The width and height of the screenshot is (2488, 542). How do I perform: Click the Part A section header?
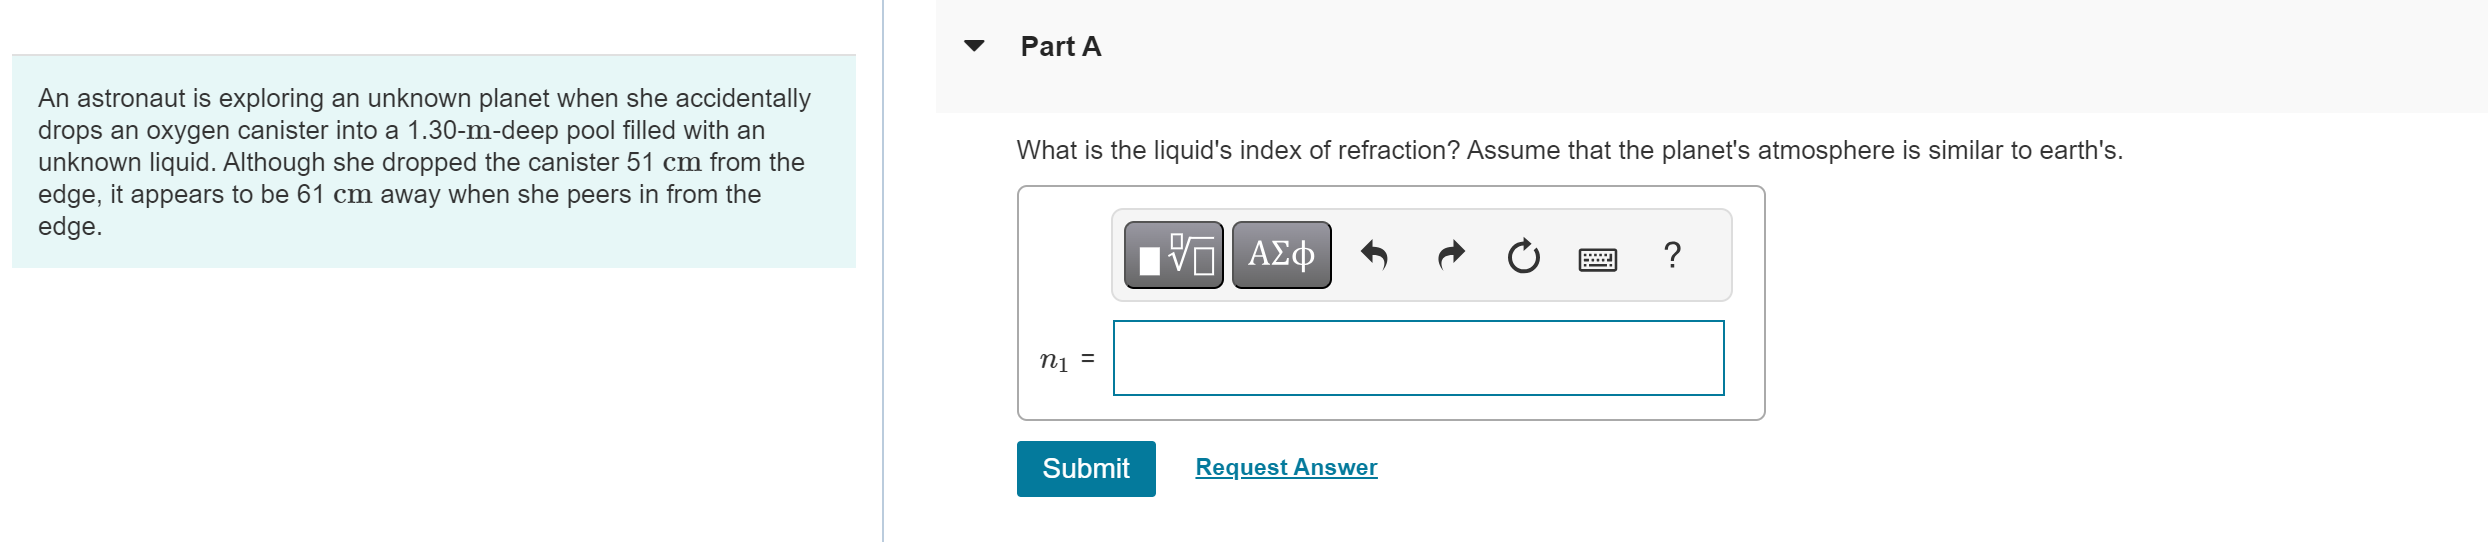(1060, 46)
